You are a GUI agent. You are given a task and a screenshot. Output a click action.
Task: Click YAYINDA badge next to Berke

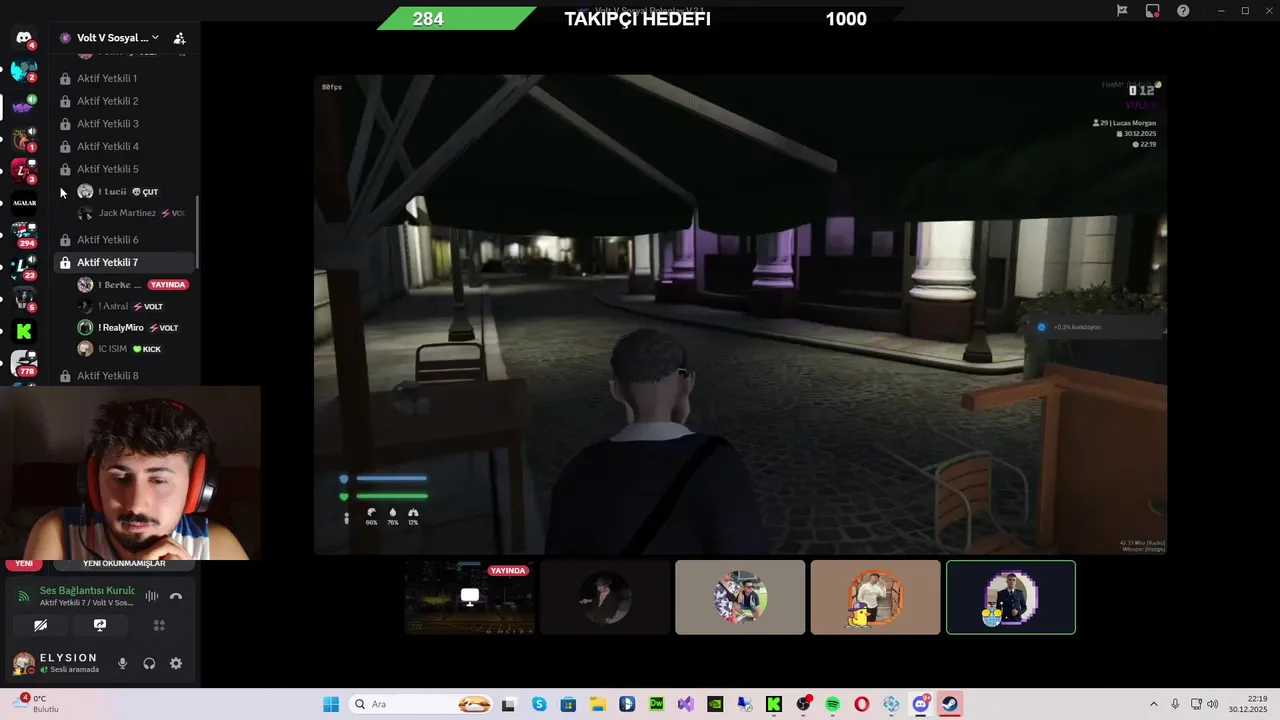point(167,285)
